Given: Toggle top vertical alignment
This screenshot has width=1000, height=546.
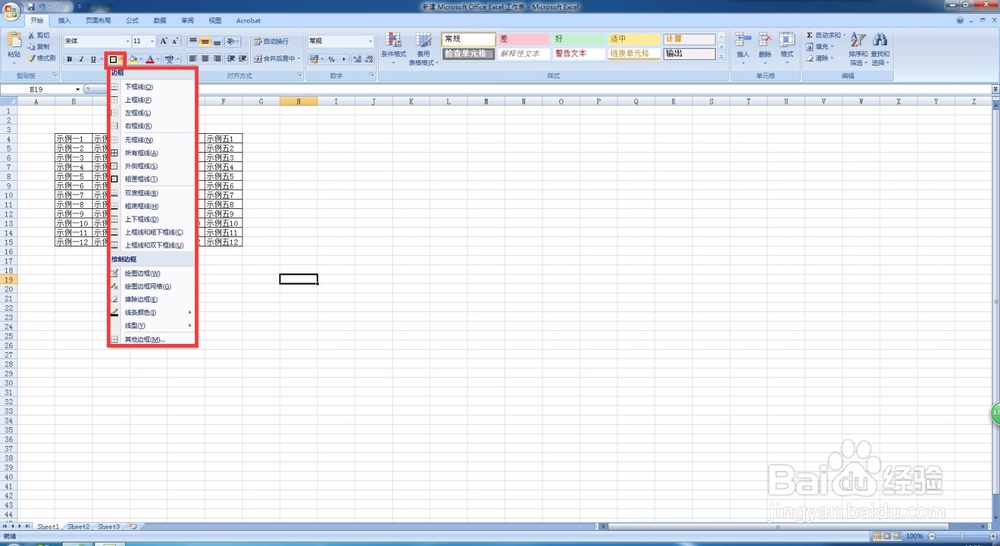Looking at the screenshot, I should pos(193,41).
